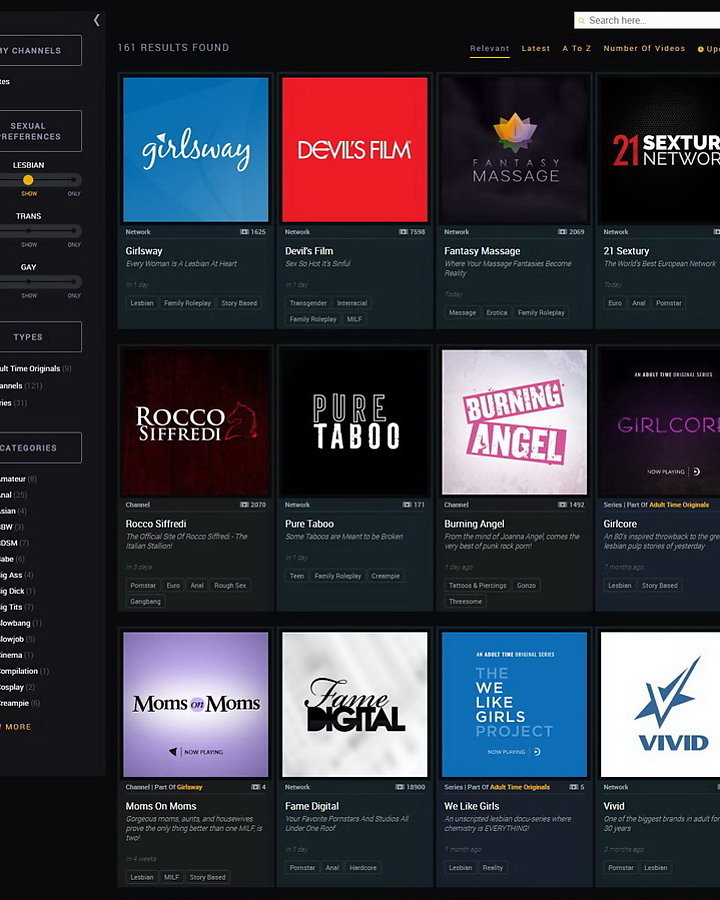The width and height of the screenshot is (720, 900).
Task: Sort results by A to Z
Action: click(x=577, y=48)
